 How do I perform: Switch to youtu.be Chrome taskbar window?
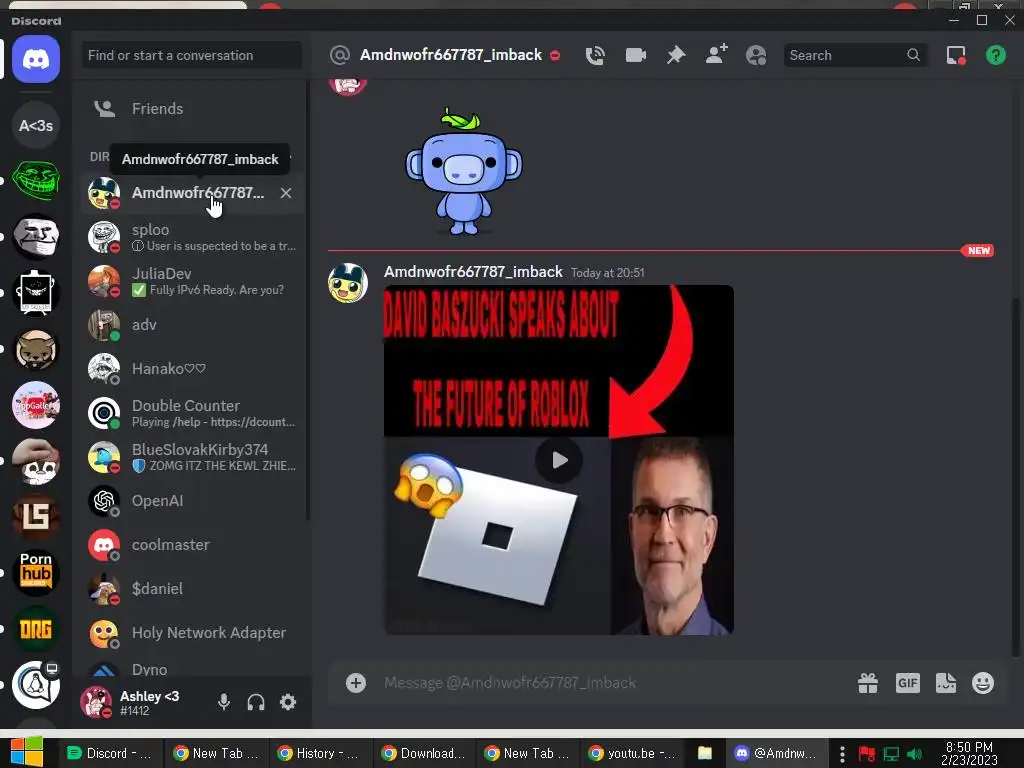pos(632,753)
